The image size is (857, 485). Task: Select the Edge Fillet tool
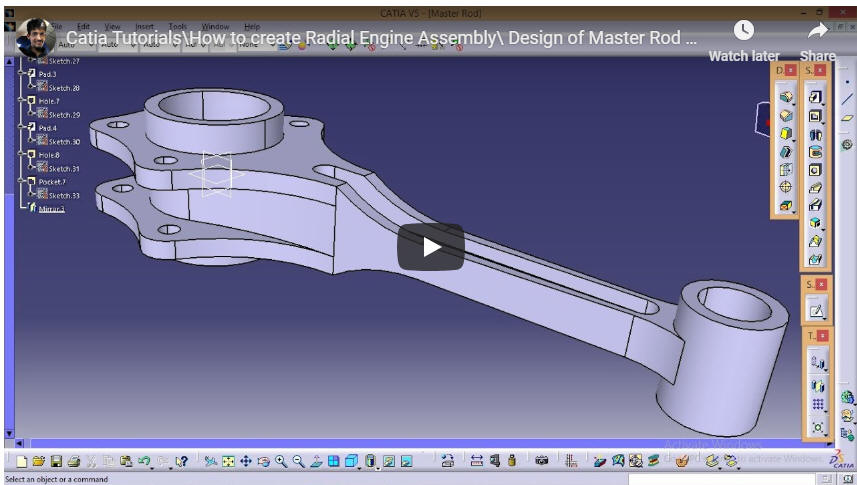click(x=786, y=97)
